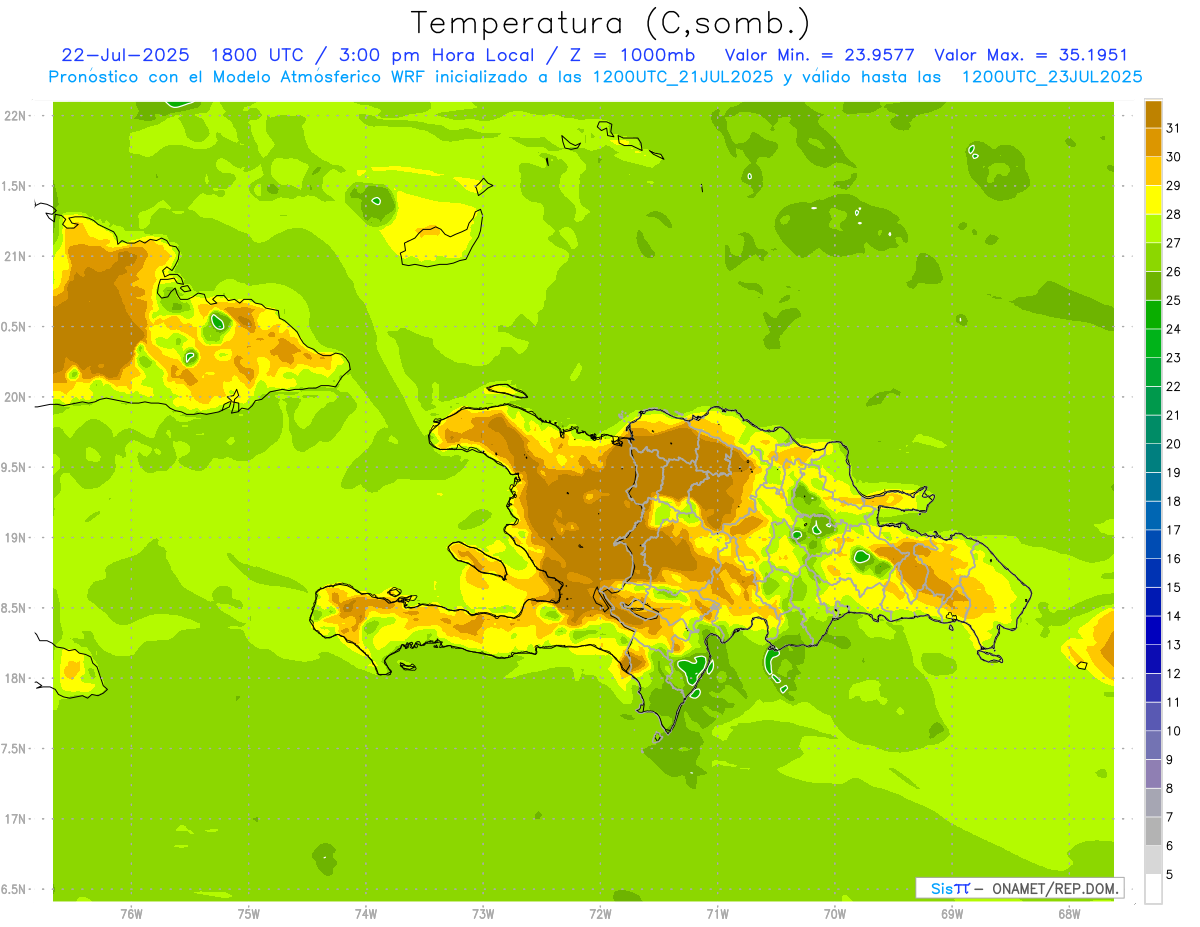Screen dimensions: 1200x927
Task: Select initialization stamp '1200UTC_21JUL2025'
Action: [x=683, y=77]
